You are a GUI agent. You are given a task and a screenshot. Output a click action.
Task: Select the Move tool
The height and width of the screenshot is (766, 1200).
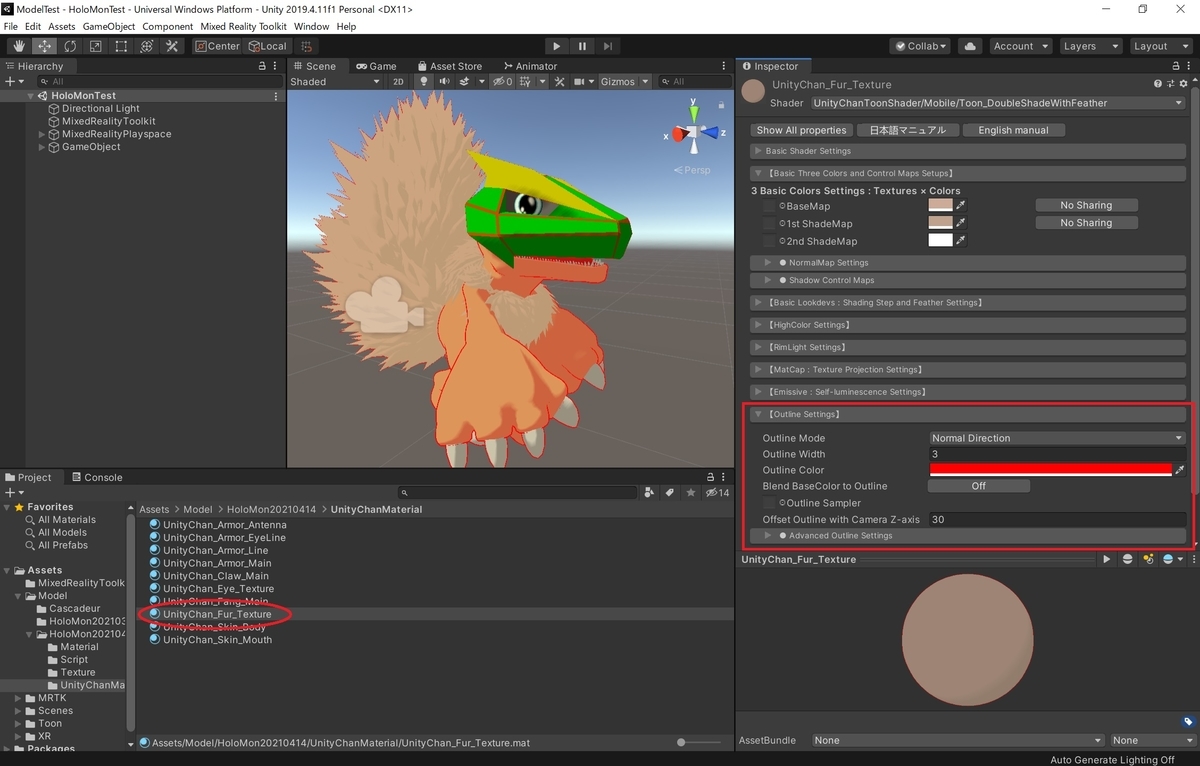pyautogui.click(x=45, y=46)
